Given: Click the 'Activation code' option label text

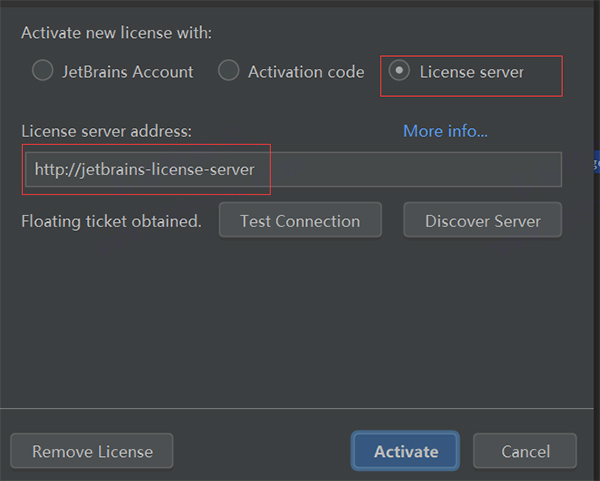Looking at the screenshot, I should click(306, 72).
